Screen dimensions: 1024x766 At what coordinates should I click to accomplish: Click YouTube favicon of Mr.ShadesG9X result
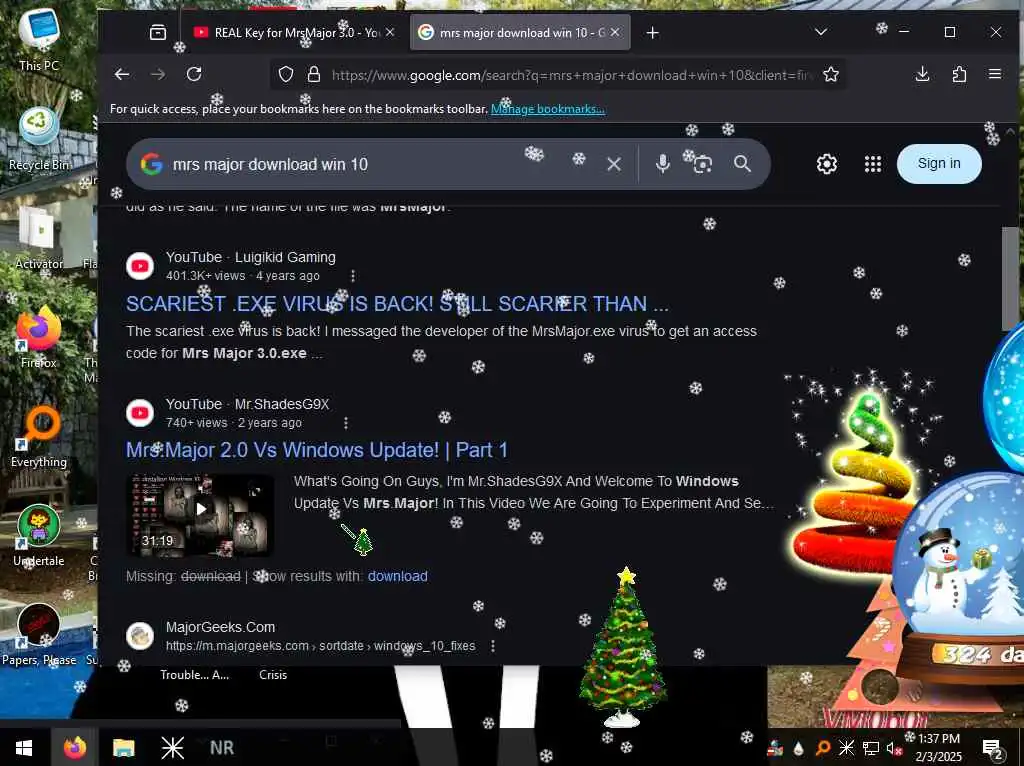[140, 413]
